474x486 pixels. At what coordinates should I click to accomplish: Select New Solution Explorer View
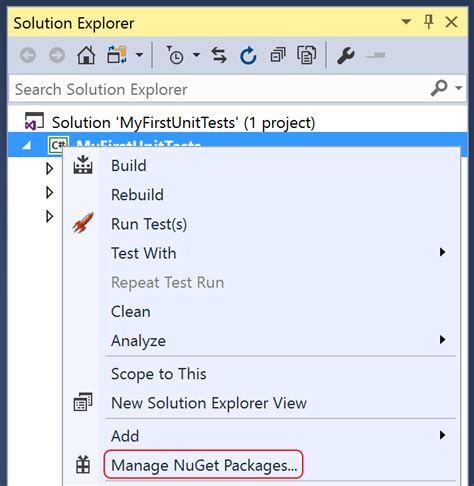(x=209, y=403)
